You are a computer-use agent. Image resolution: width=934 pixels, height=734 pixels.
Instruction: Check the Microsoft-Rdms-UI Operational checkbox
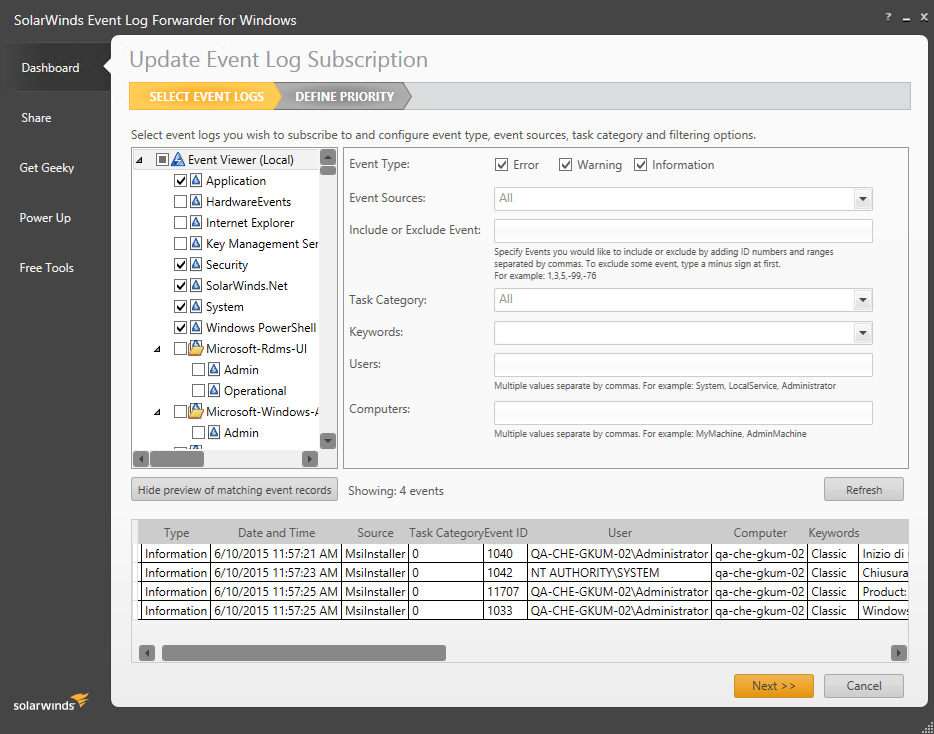(x=198, y=391)
